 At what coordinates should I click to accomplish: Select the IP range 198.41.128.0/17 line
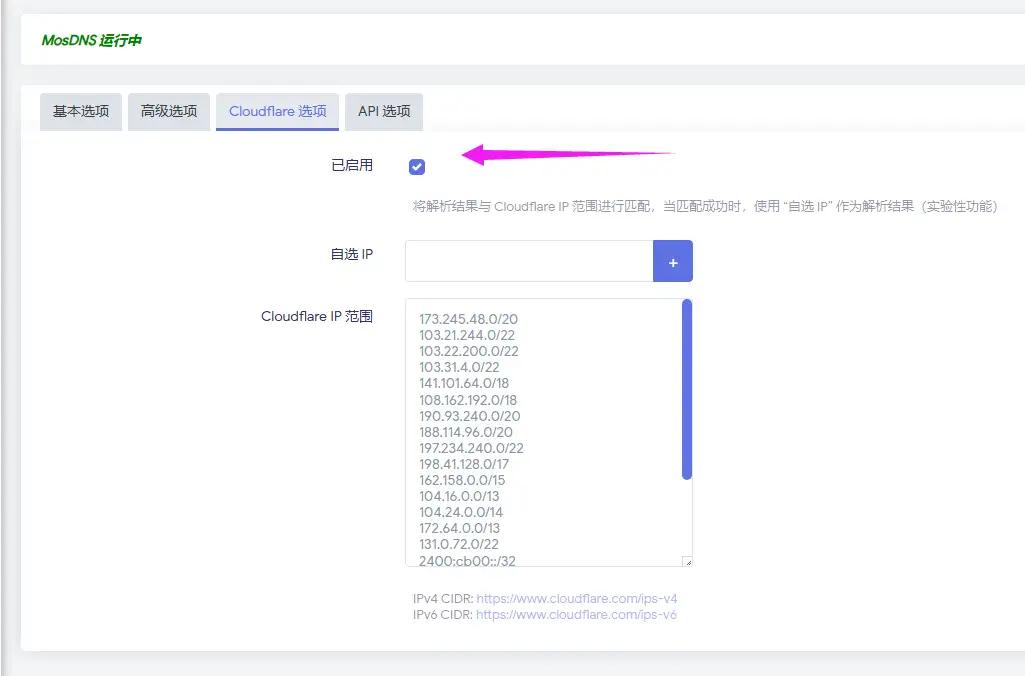tap(467, 463)
